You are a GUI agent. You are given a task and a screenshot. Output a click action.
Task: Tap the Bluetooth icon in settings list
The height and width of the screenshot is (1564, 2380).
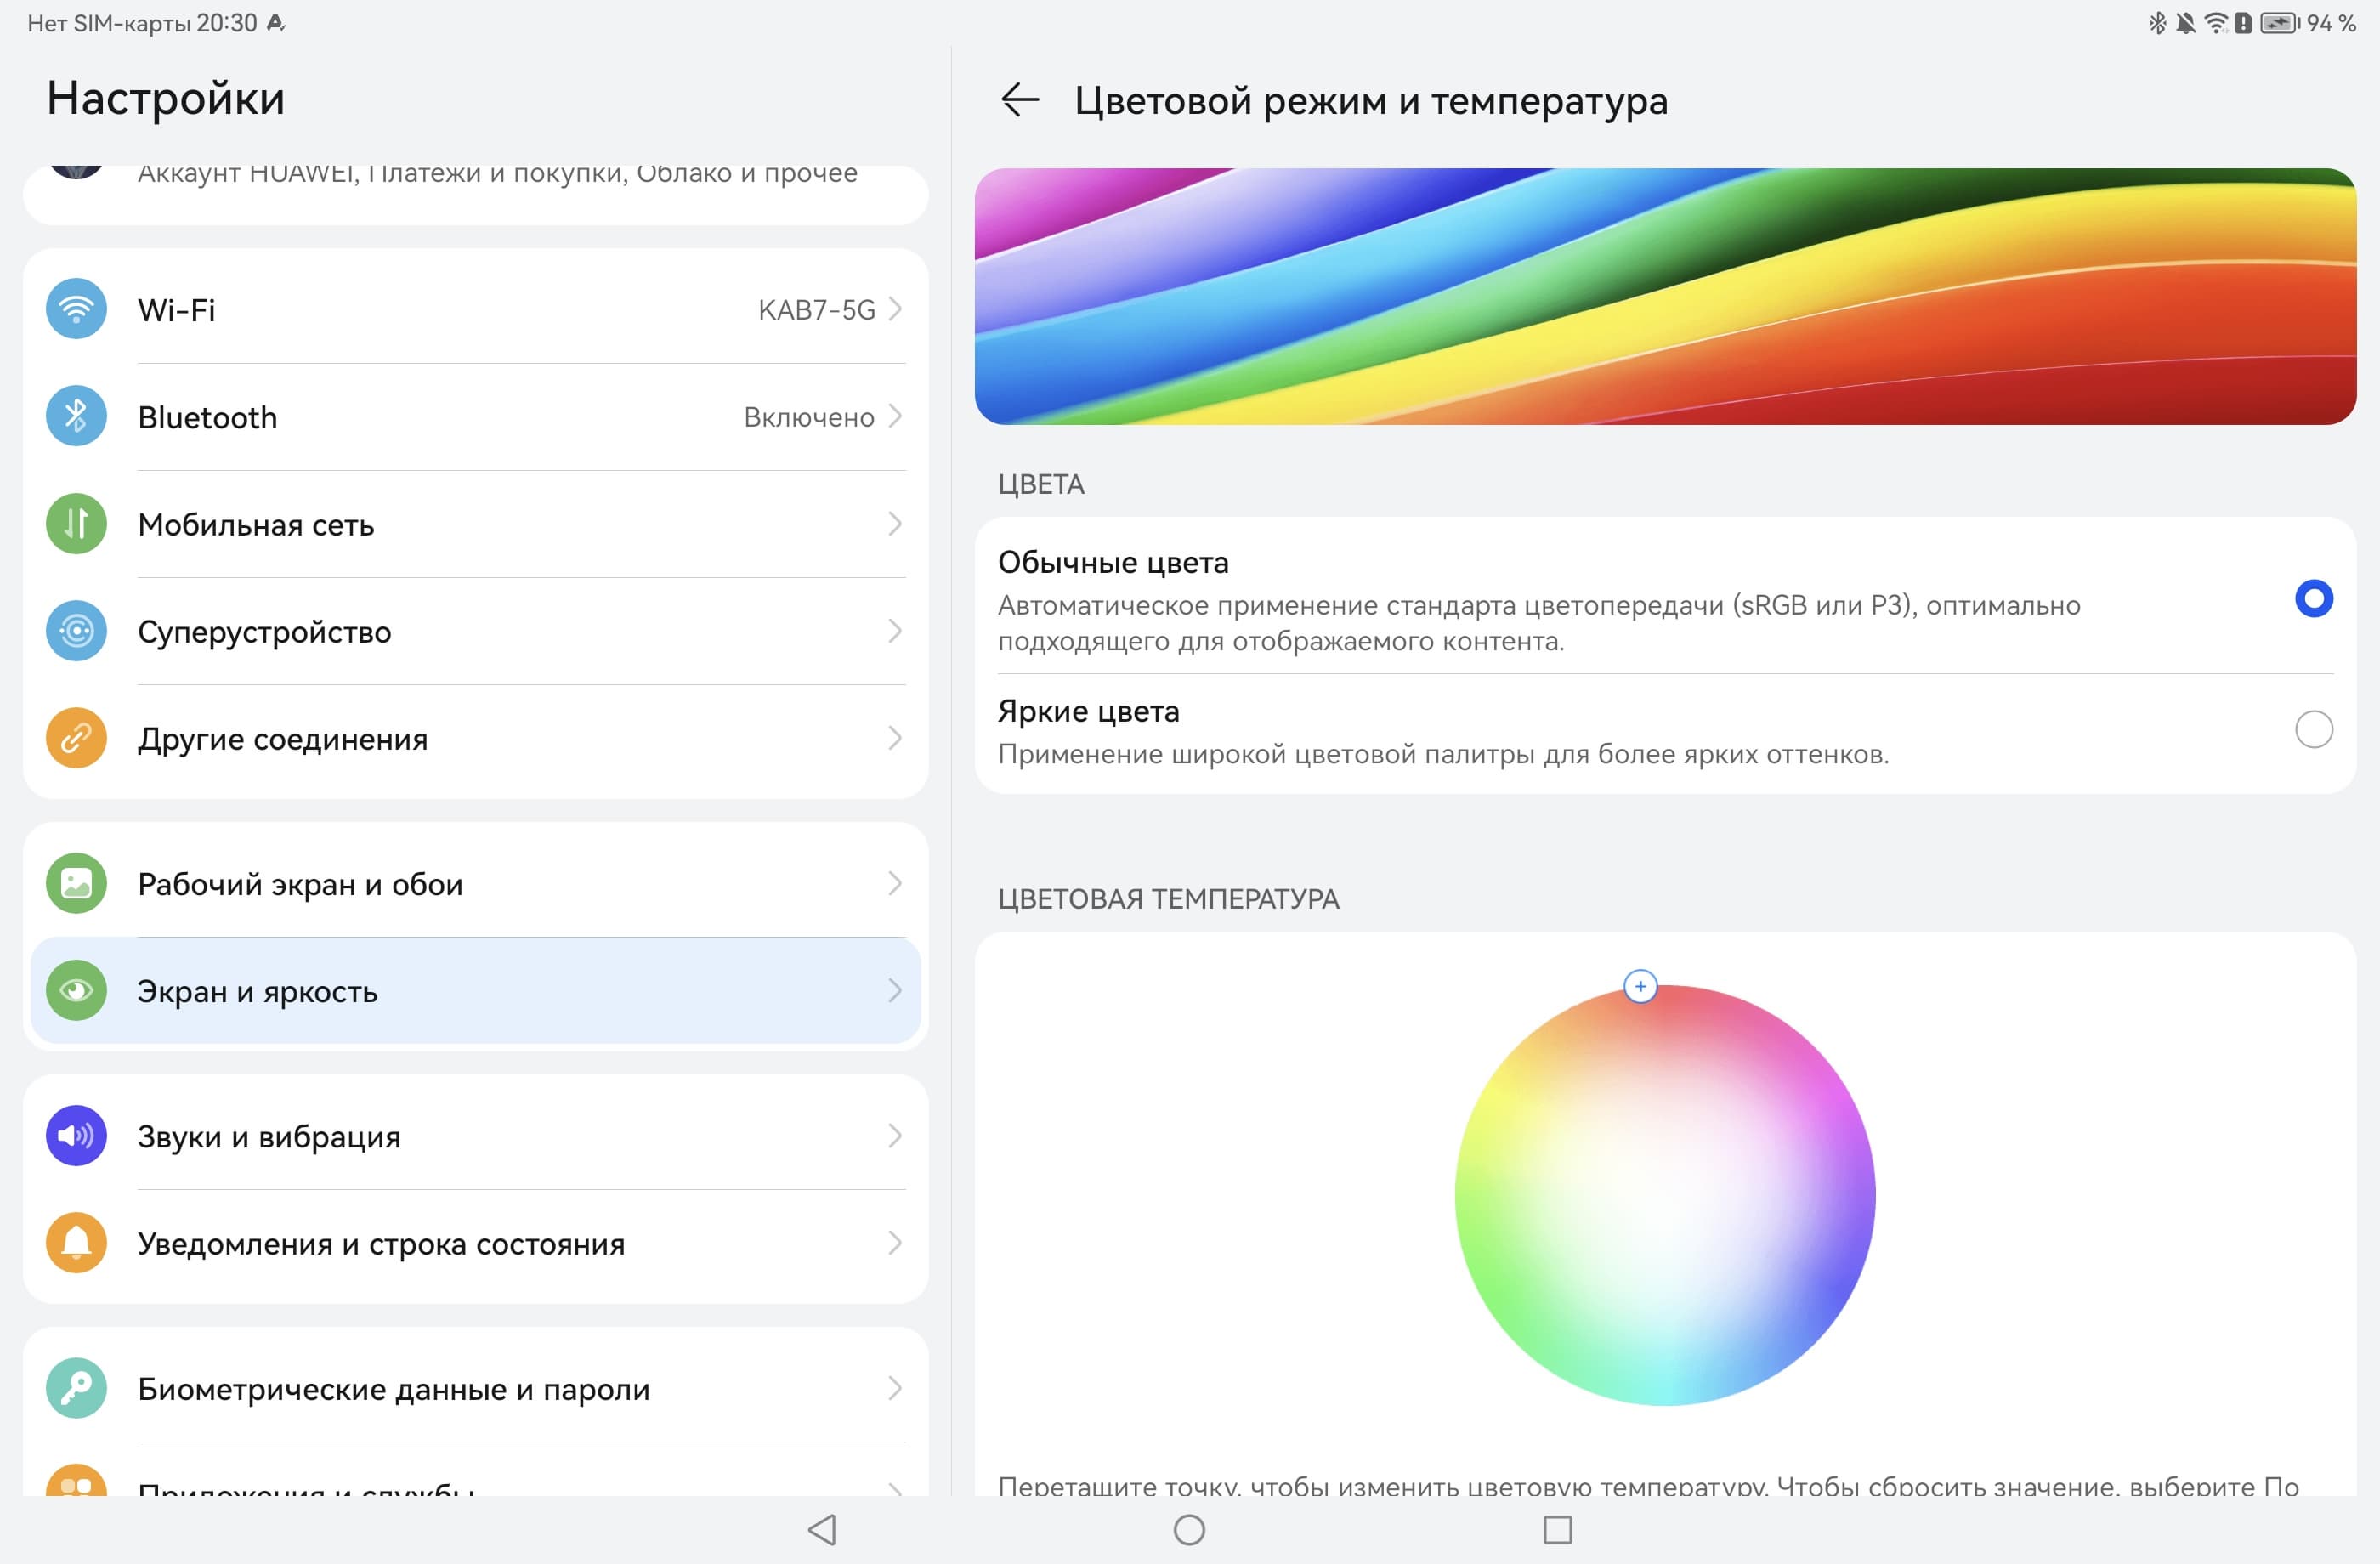tap(76, 416)
